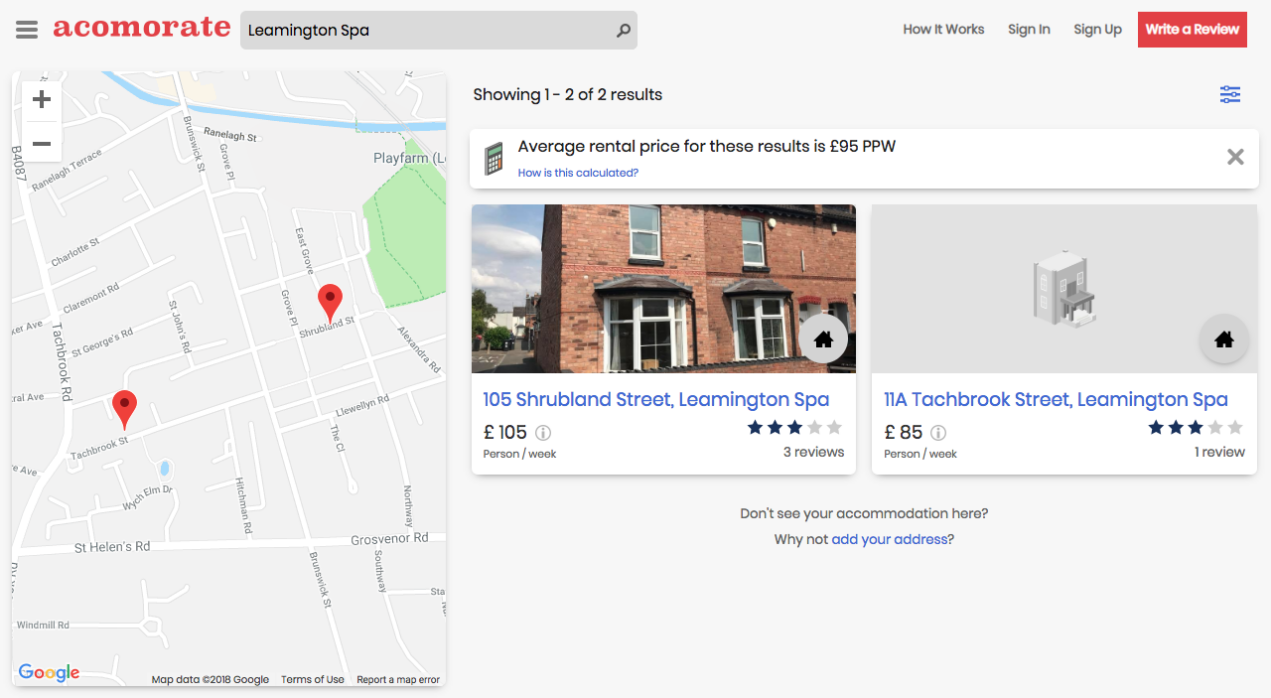Open the Sign Up link
The height and width of the screenshot is (698, 1271).
[x=1097, y=29]
